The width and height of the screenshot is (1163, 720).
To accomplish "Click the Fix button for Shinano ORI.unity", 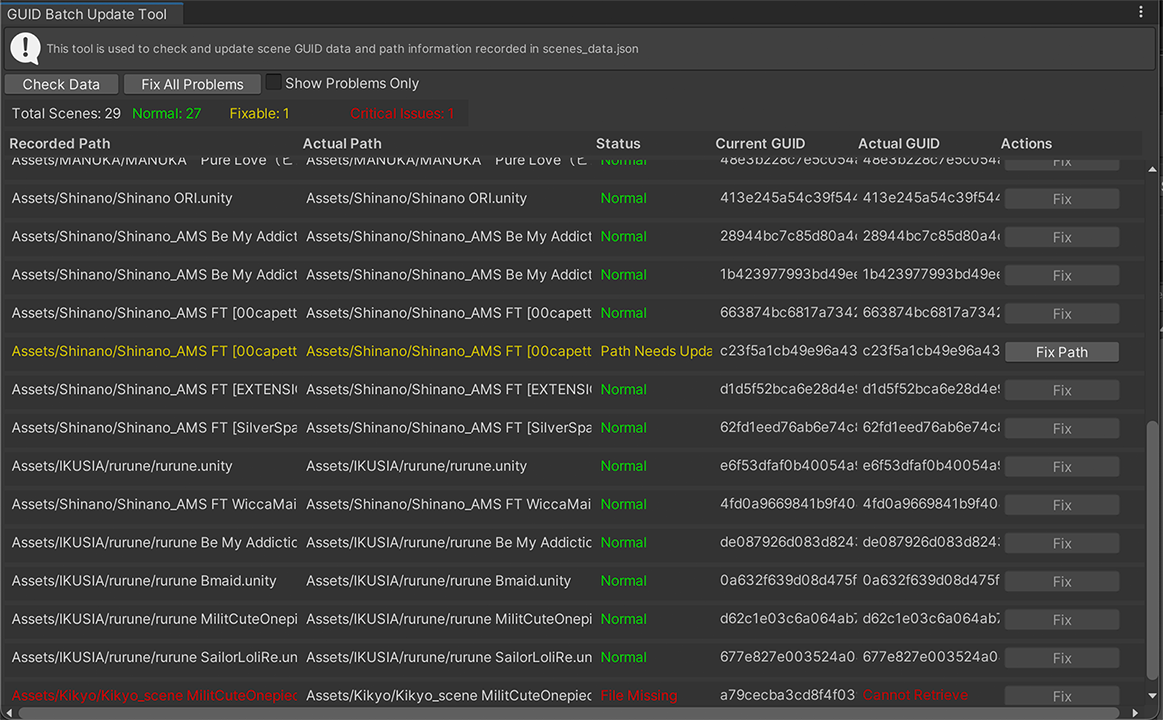I will [x=1061, y=199].
